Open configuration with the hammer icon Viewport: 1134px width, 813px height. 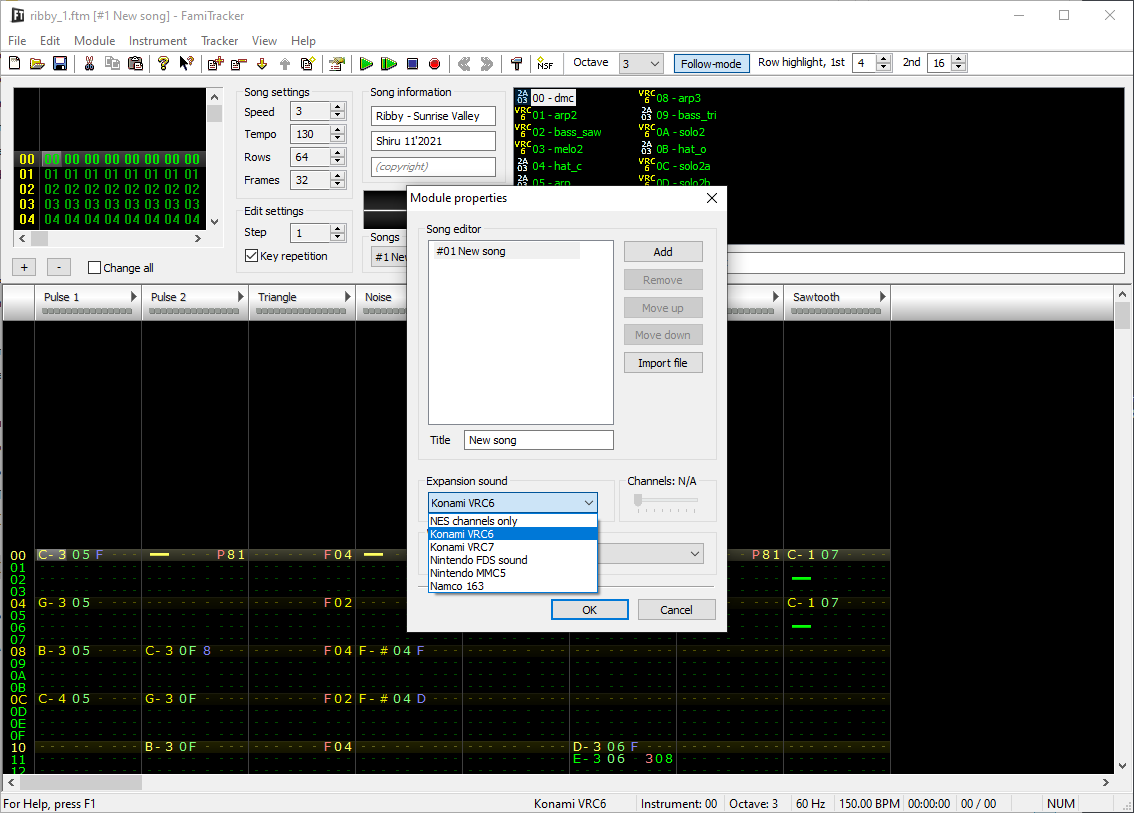516,64
